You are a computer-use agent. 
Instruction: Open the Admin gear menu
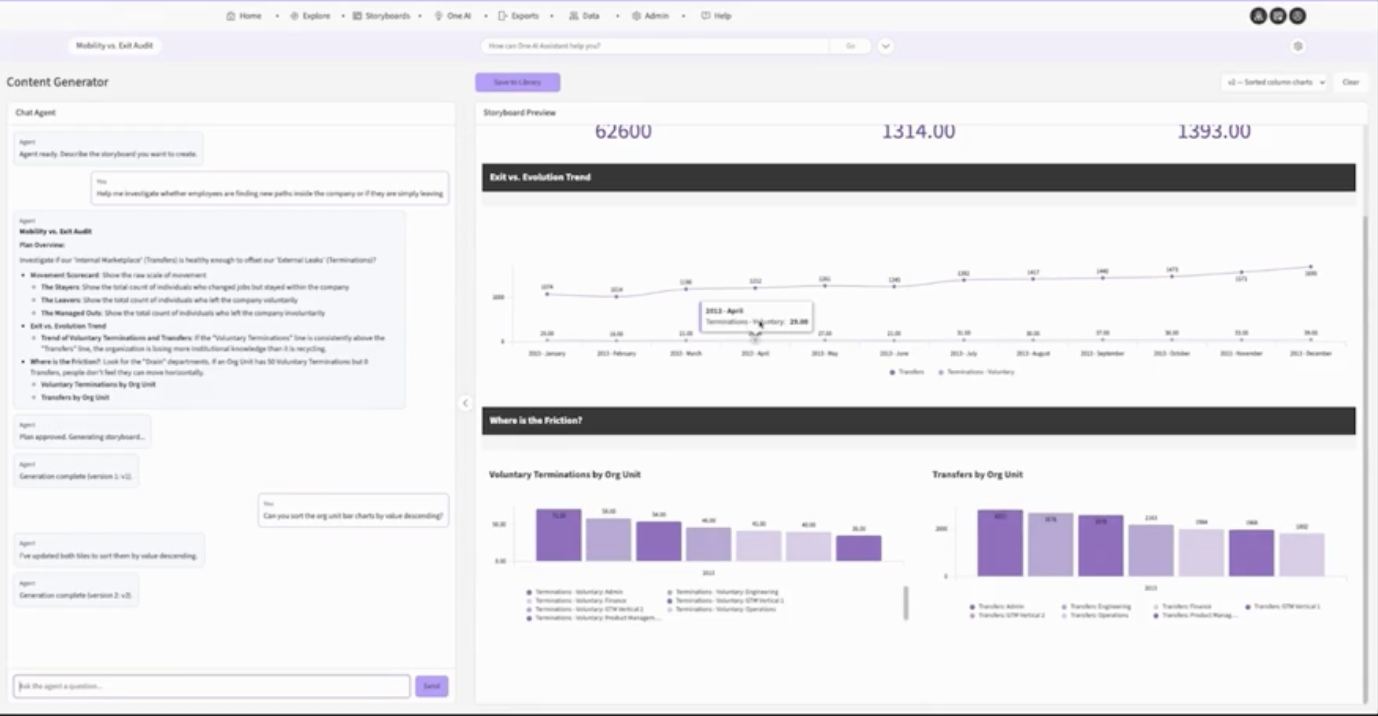click(x=636, y=16)
